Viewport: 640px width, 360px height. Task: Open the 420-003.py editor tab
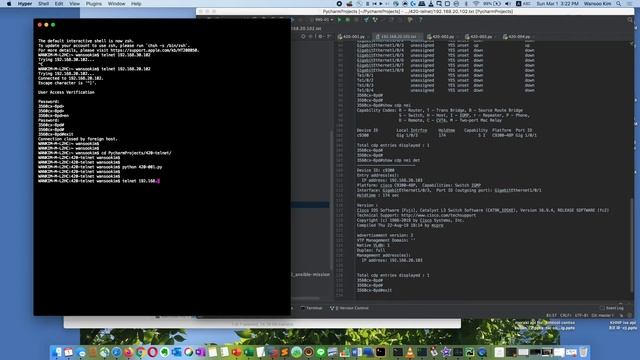[479, 37]
